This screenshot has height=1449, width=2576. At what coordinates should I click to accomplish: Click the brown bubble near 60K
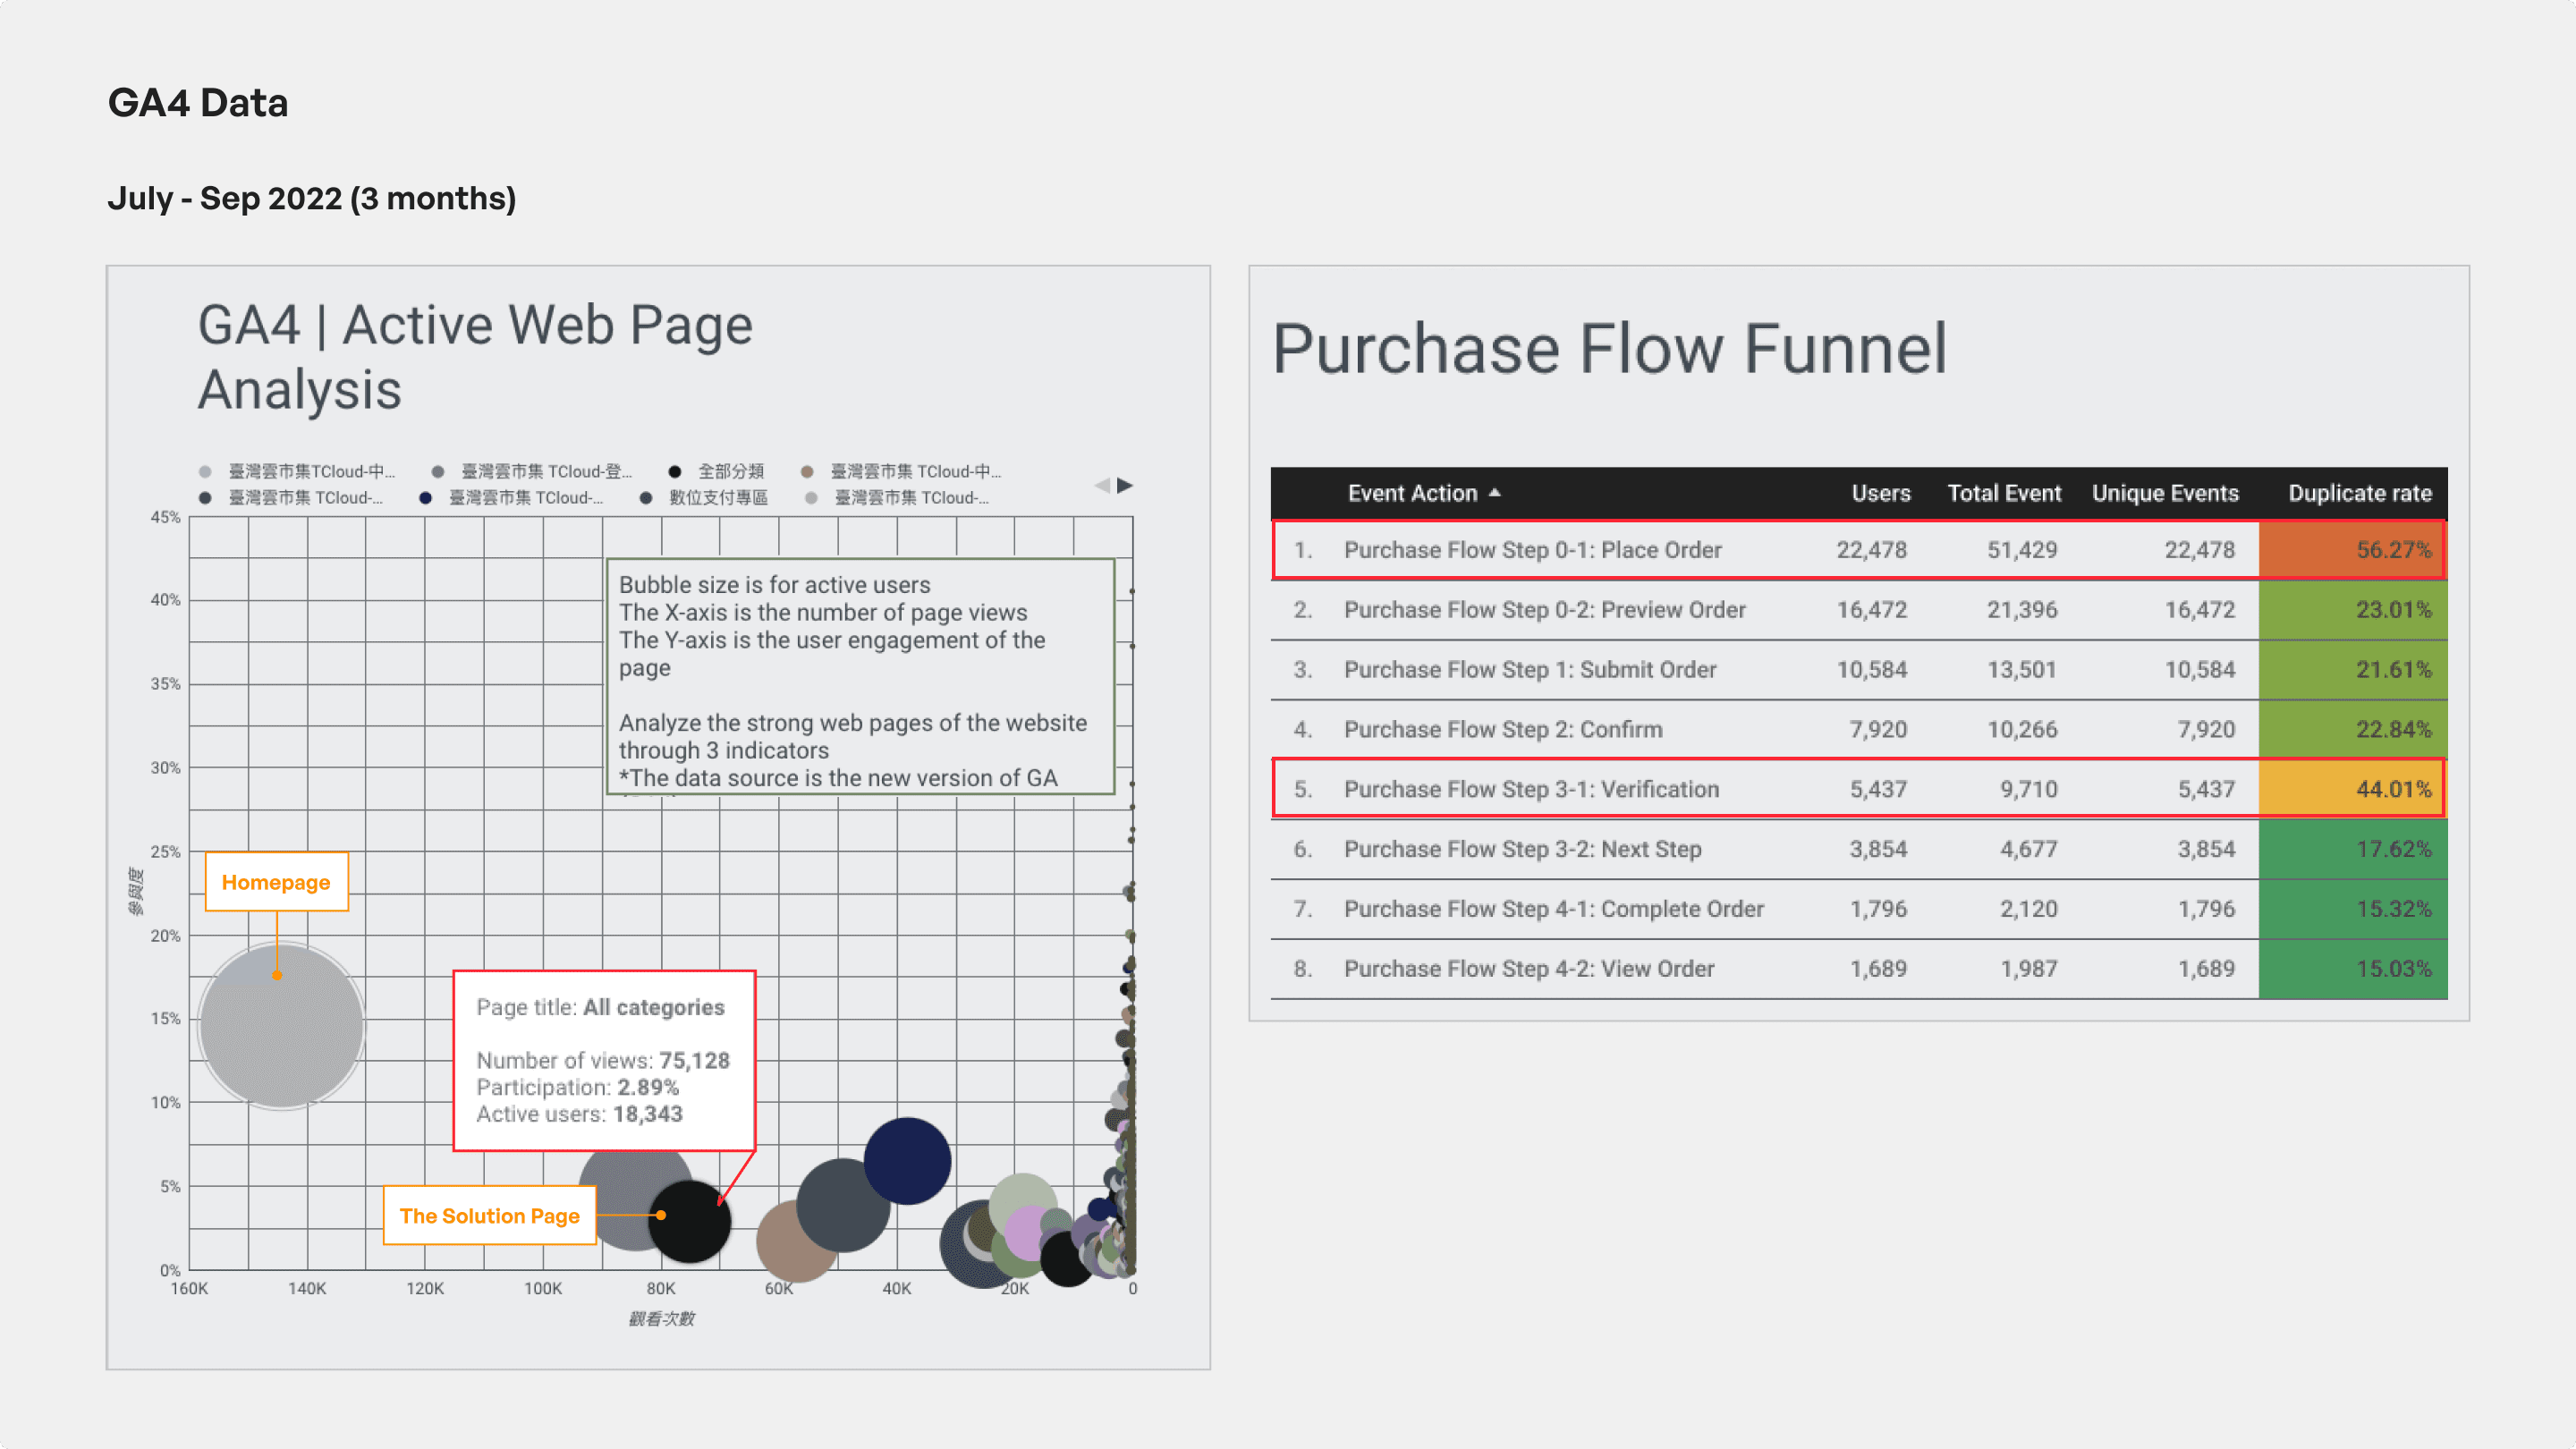tap(785, 1249)
